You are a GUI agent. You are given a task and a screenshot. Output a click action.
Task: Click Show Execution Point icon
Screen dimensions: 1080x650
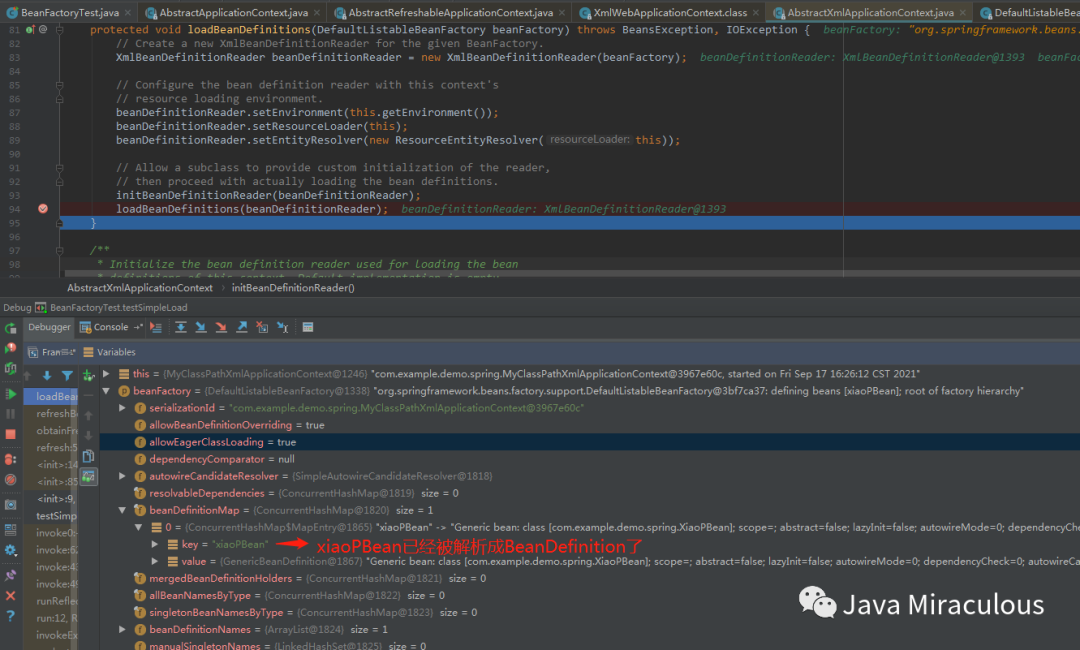pos(156,328)
